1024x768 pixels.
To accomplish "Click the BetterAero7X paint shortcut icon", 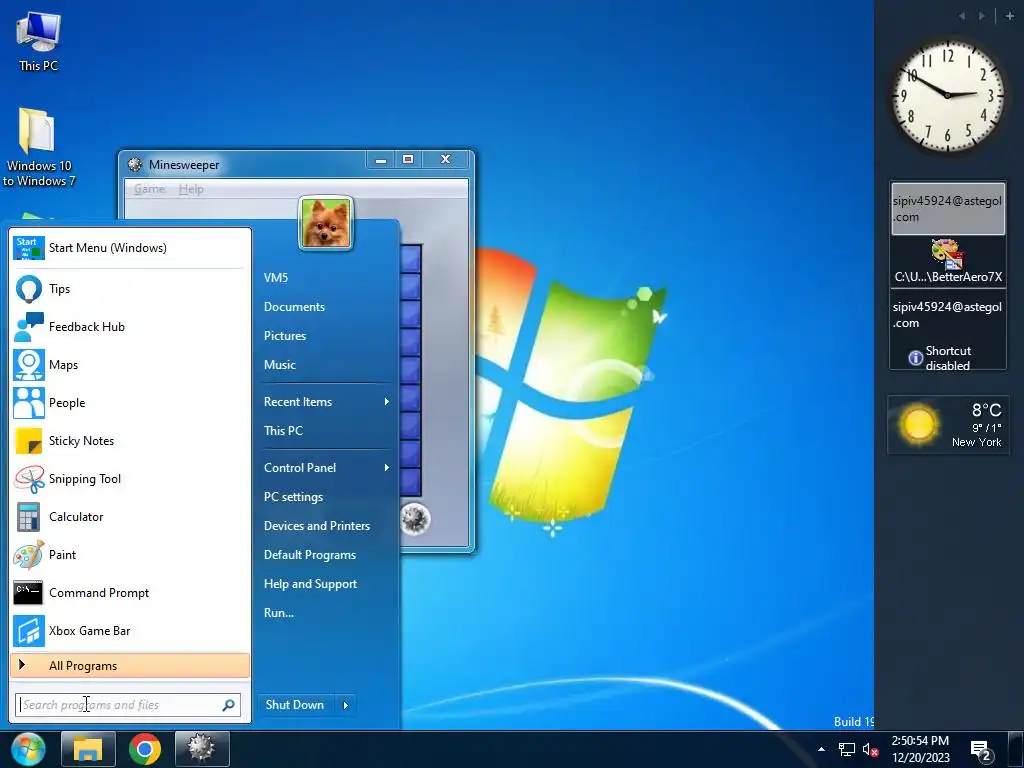I will [x=946, y=254].
